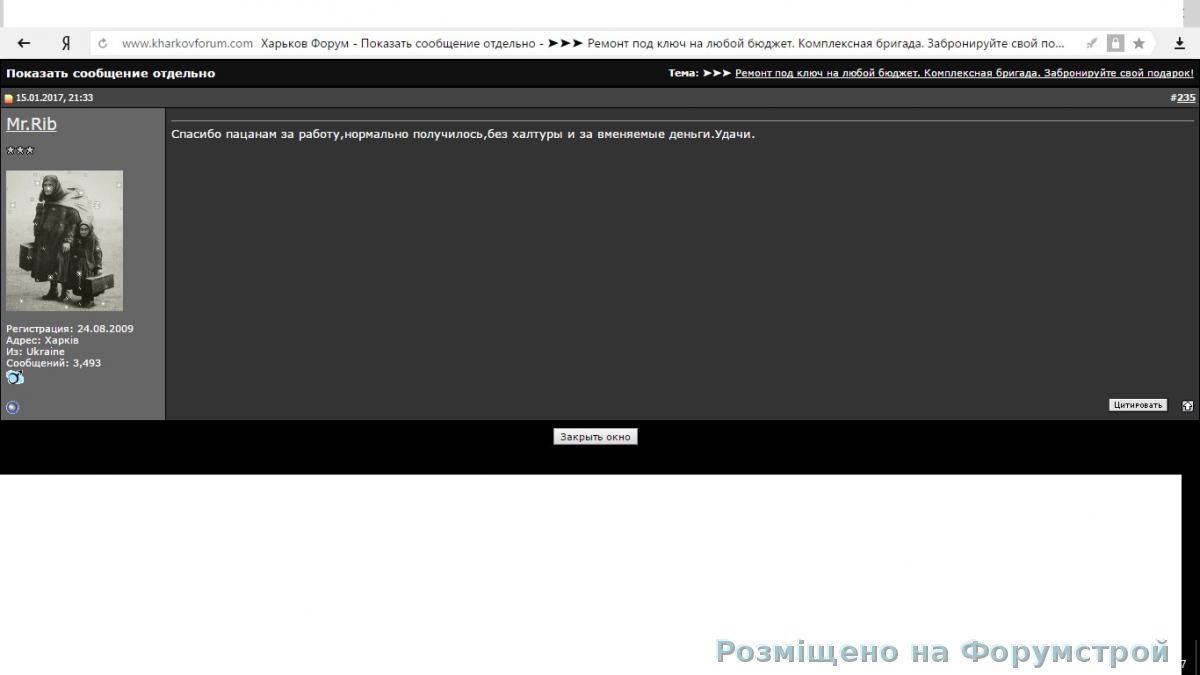Open browser downloads via arrow icon

[1180, 43]
